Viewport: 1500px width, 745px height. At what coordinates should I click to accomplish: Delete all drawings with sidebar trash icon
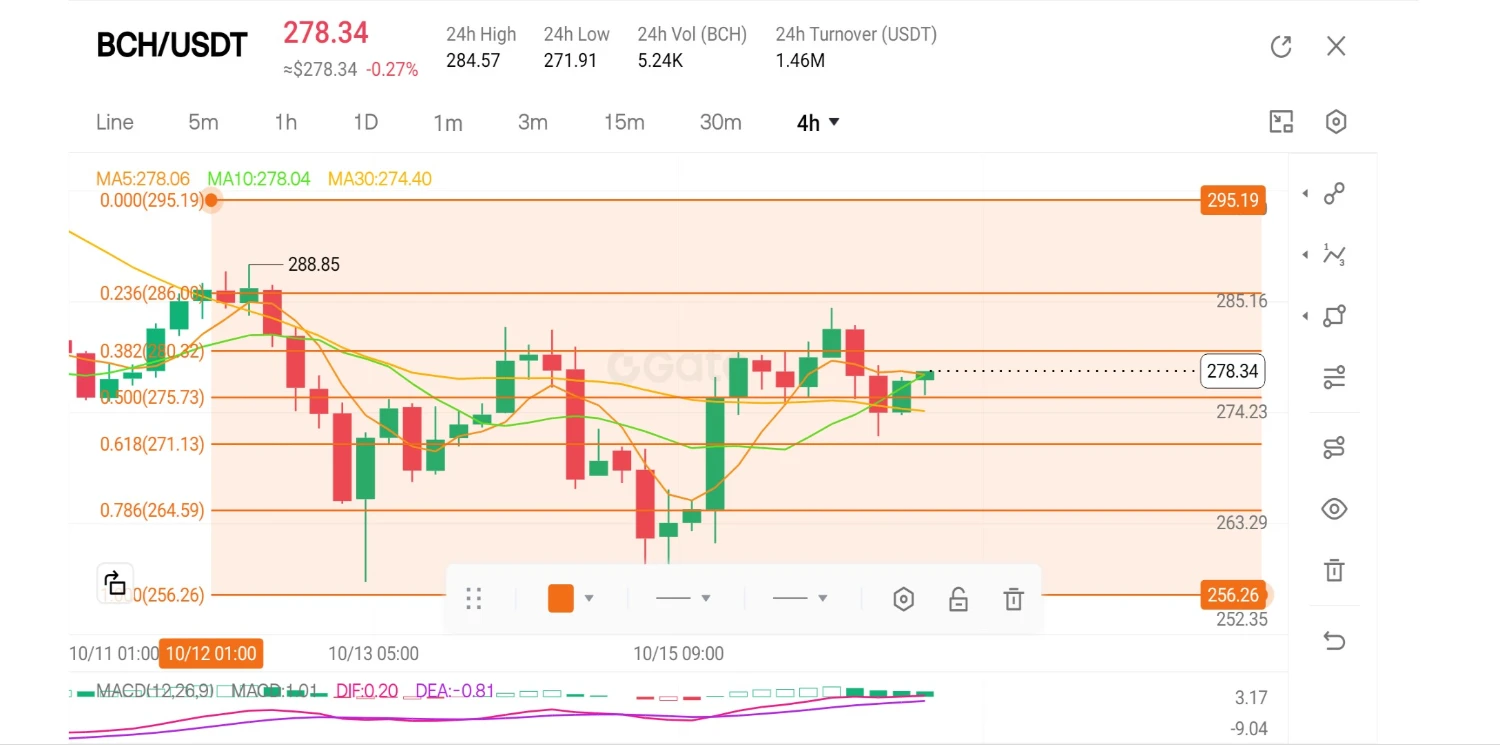point(1334,570)
